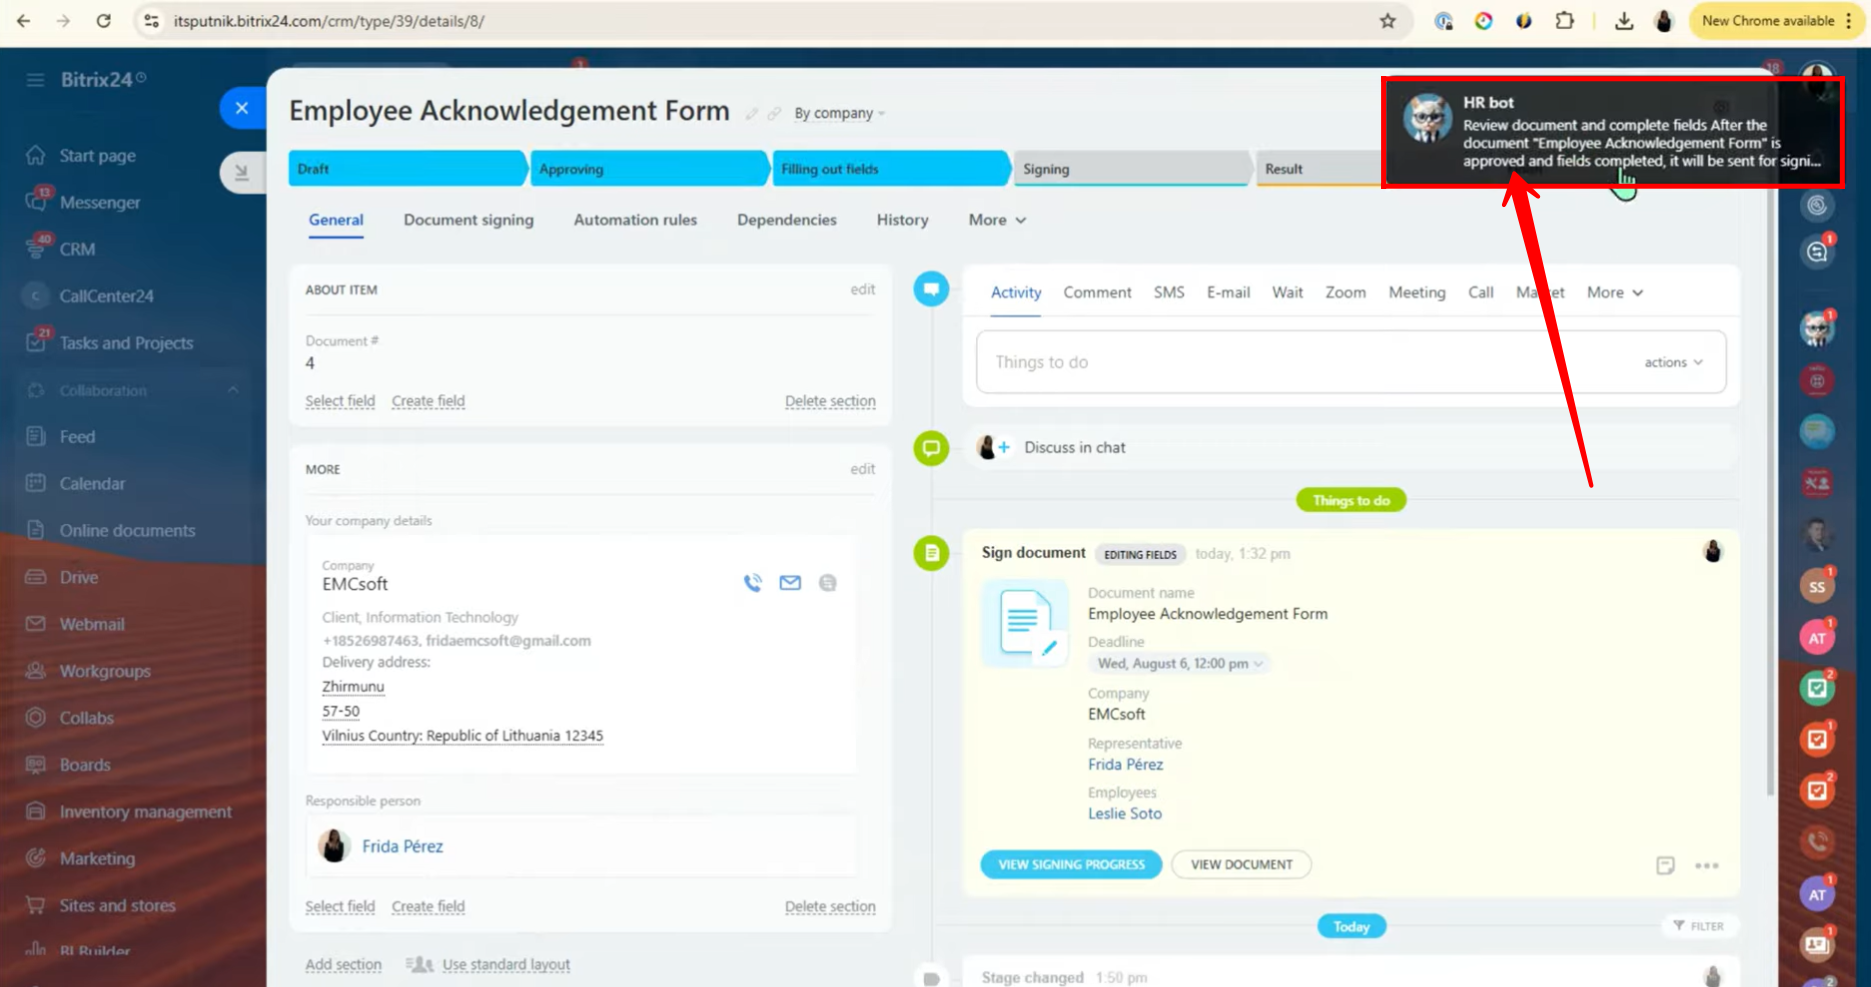Collapse the Collaboration sidebar group
The width and height of the screenshot is (1871, 987).
(x=232, y=390)
